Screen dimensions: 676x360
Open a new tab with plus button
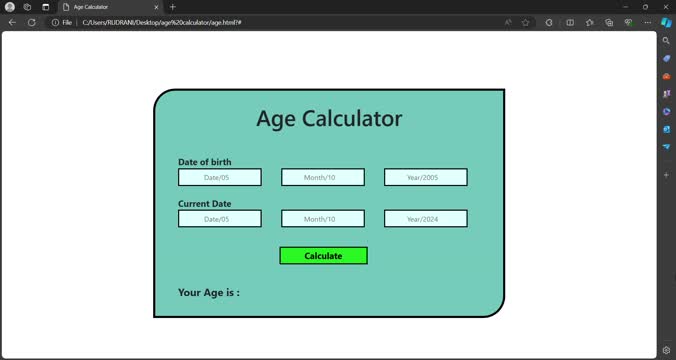click(172, 7)
